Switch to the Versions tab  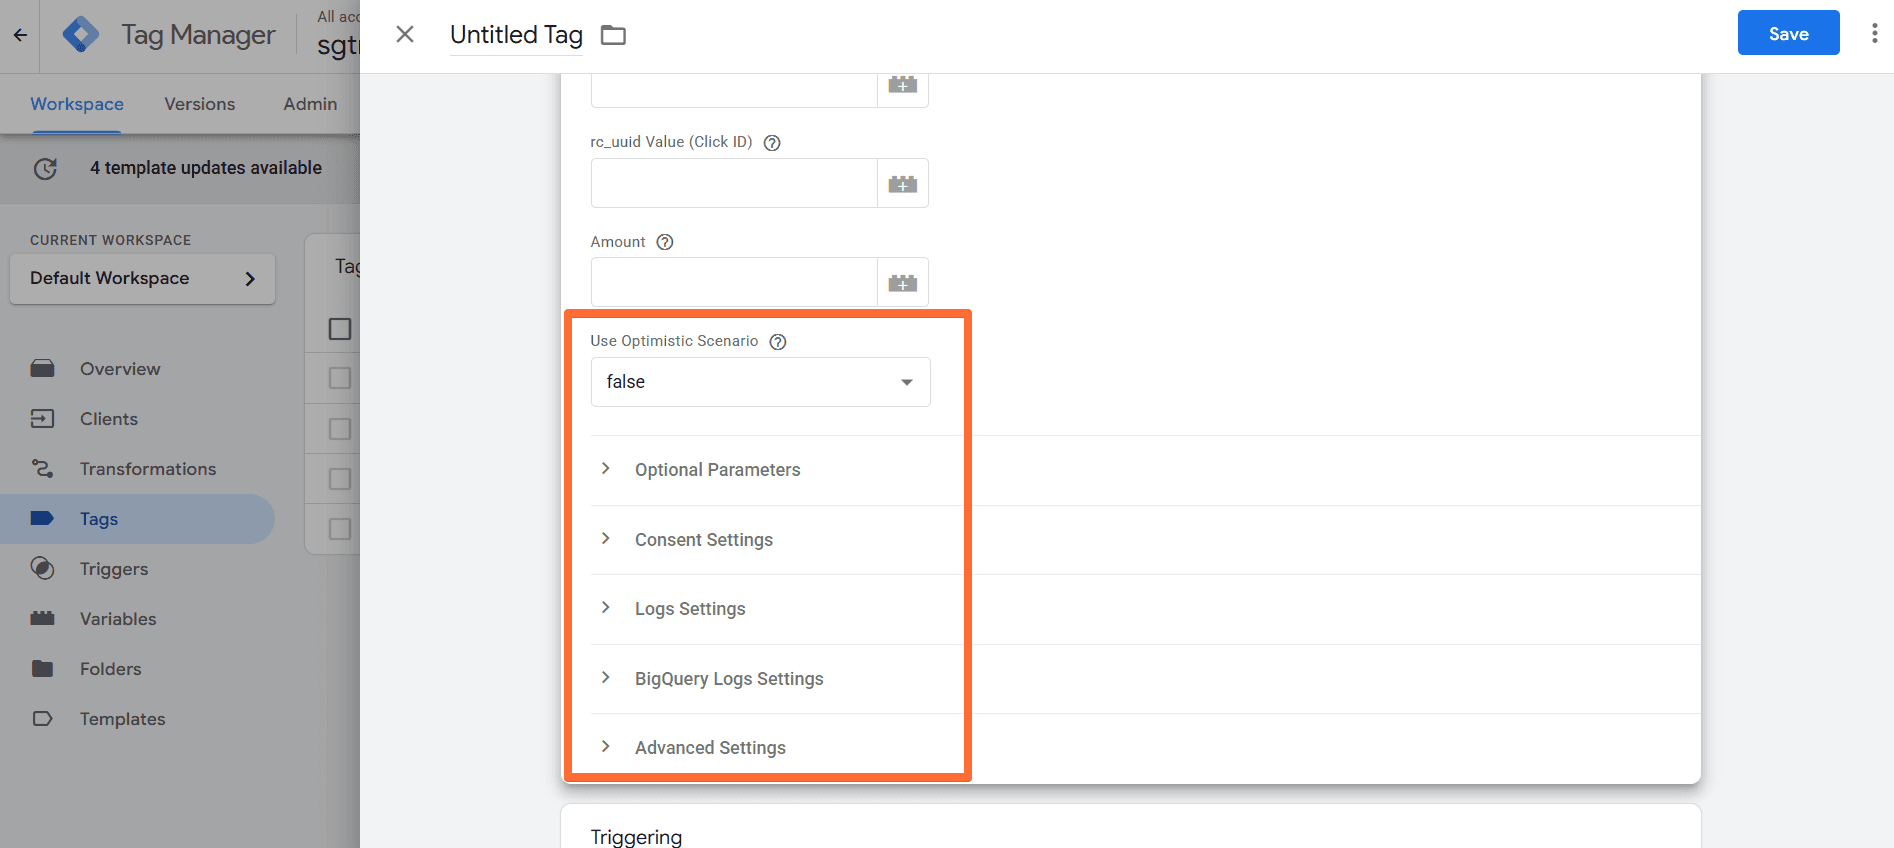click(199, 104)
